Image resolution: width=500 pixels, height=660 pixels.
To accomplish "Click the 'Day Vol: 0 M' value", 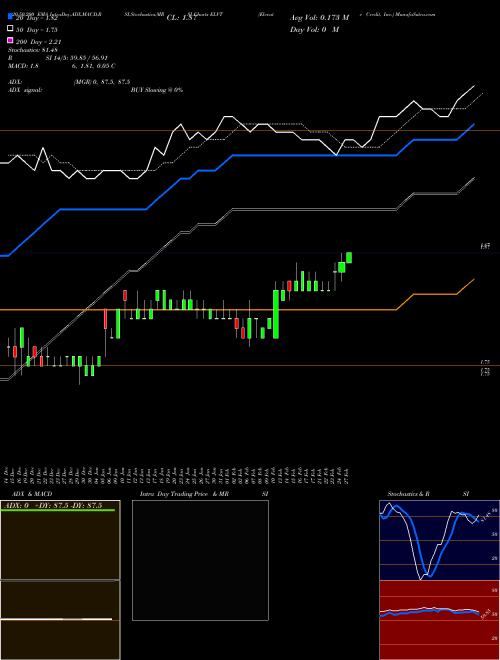I will pyautogui.click(x=314, y=30).
